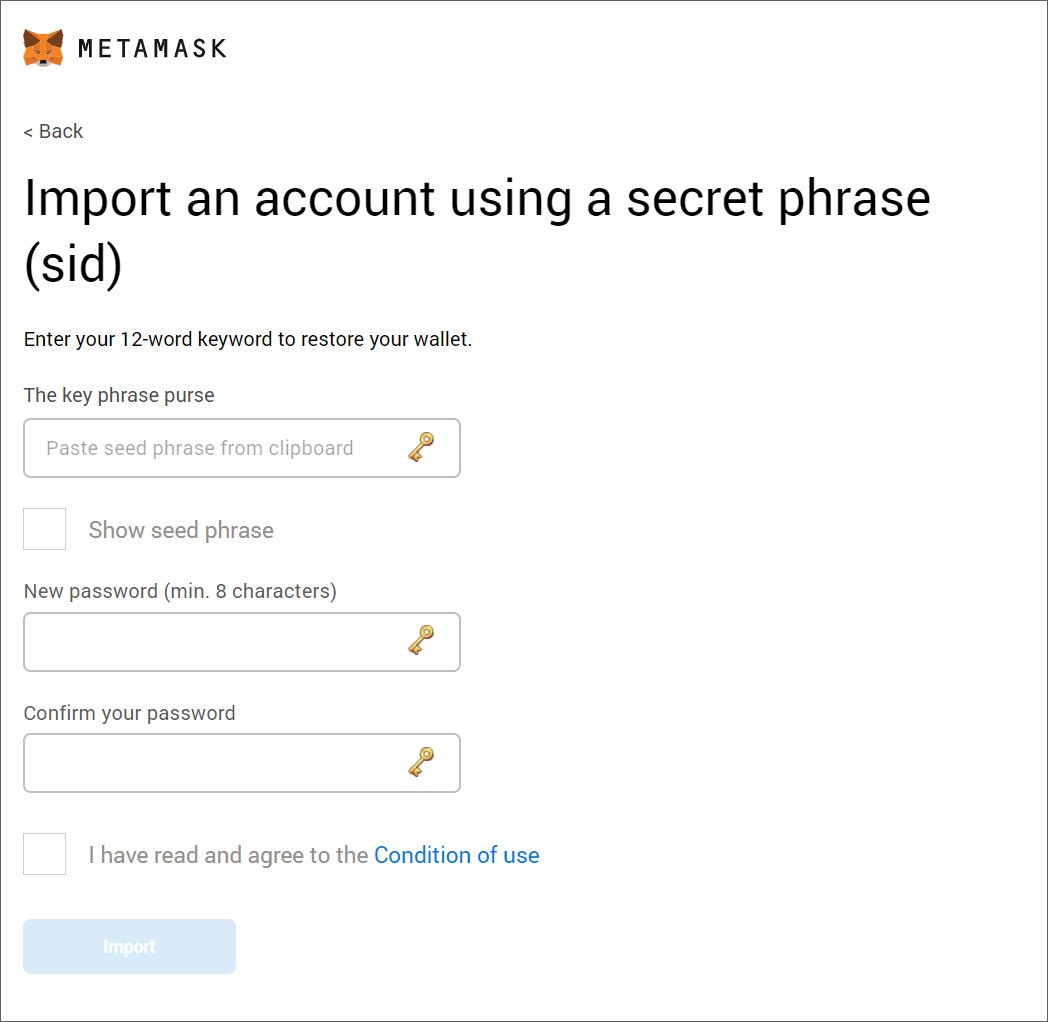The width and height of the screenshot is (1048, 1022).
Task: Click key icon in Confirm password field
Action: click(x=421, y=762)
